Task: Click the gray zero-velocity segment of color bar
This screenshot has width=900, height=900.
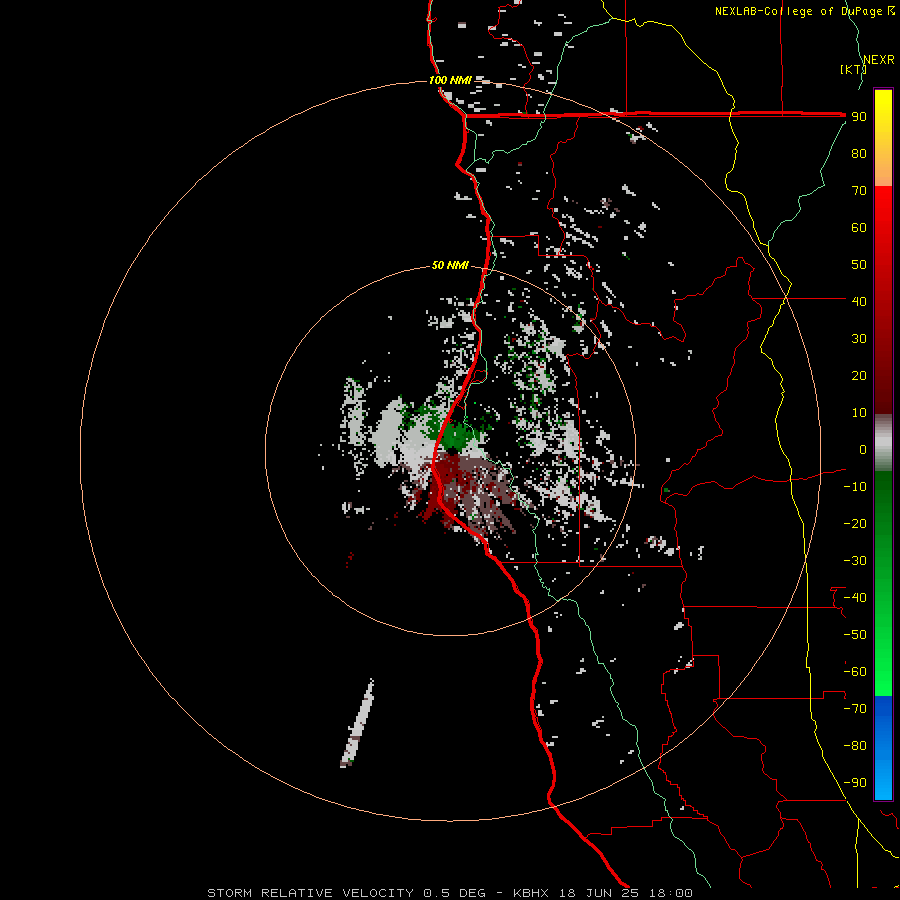Action: (883, 442)
